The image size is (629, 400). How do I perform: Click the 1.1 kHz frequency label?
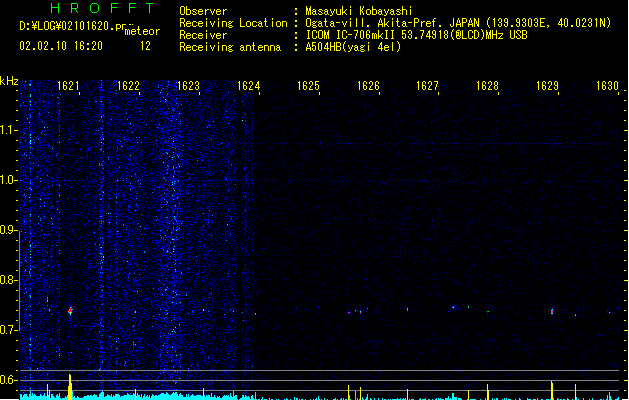point(8,130)
